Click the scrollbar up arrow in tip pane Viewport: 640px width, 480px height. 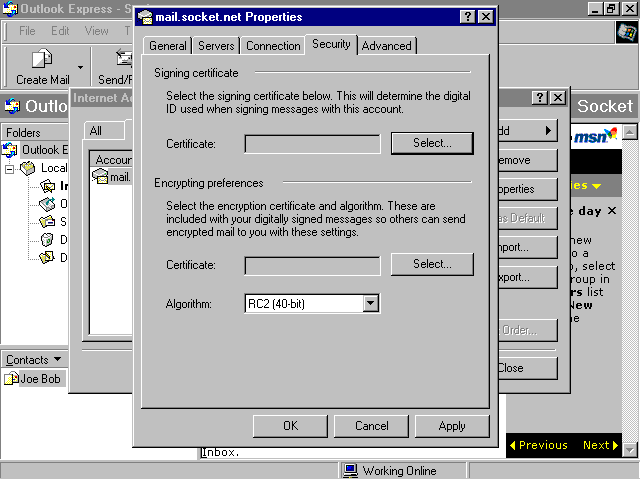630,132
